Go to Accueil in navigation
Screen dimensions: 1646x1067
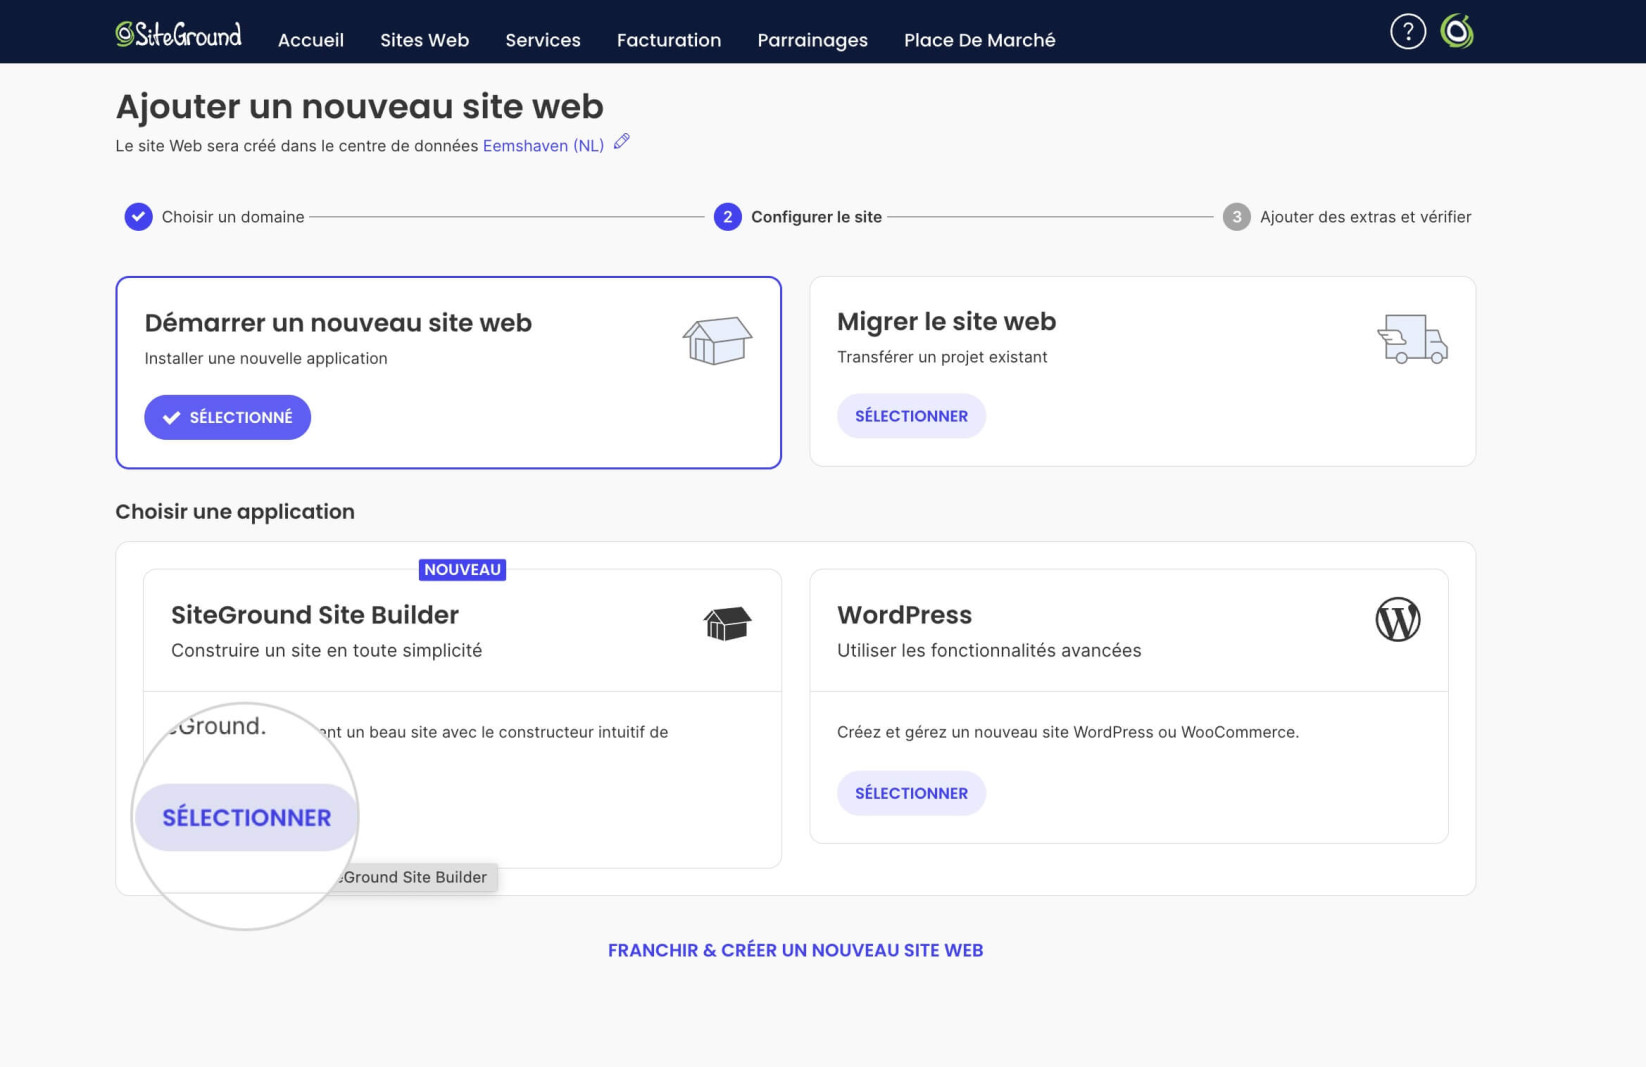pos(311,40)
